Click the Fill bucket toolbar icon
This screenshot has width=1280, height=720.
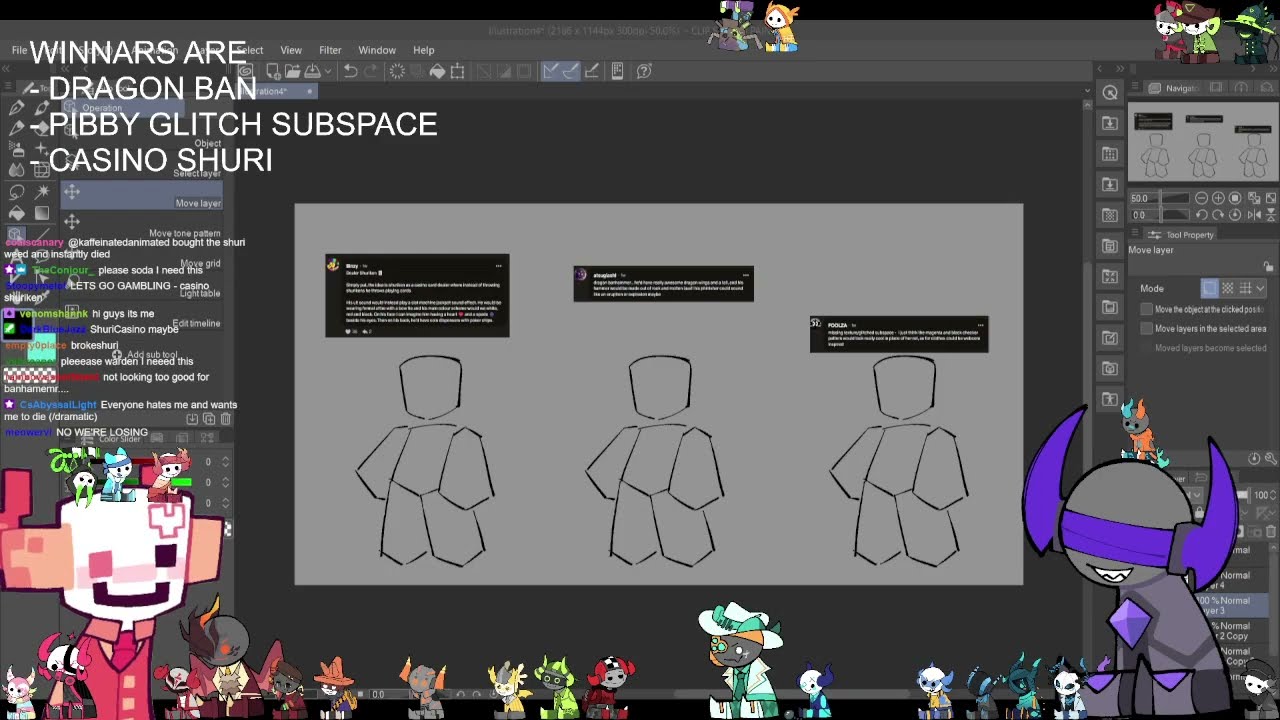[x=437, y=71]
